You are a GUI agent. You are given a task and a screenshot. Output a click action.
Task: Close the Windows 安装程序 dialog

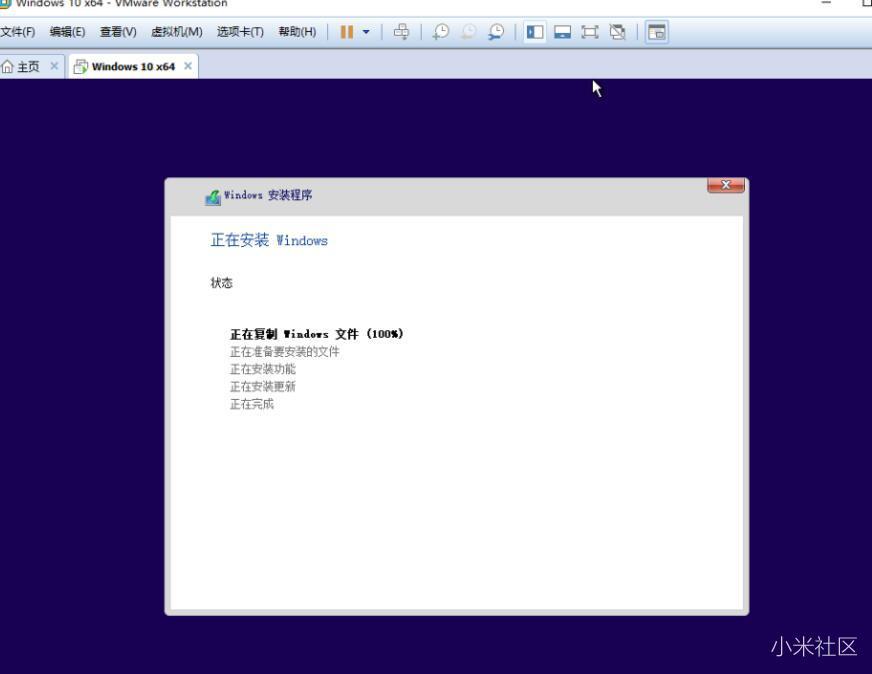click(726, 185)
